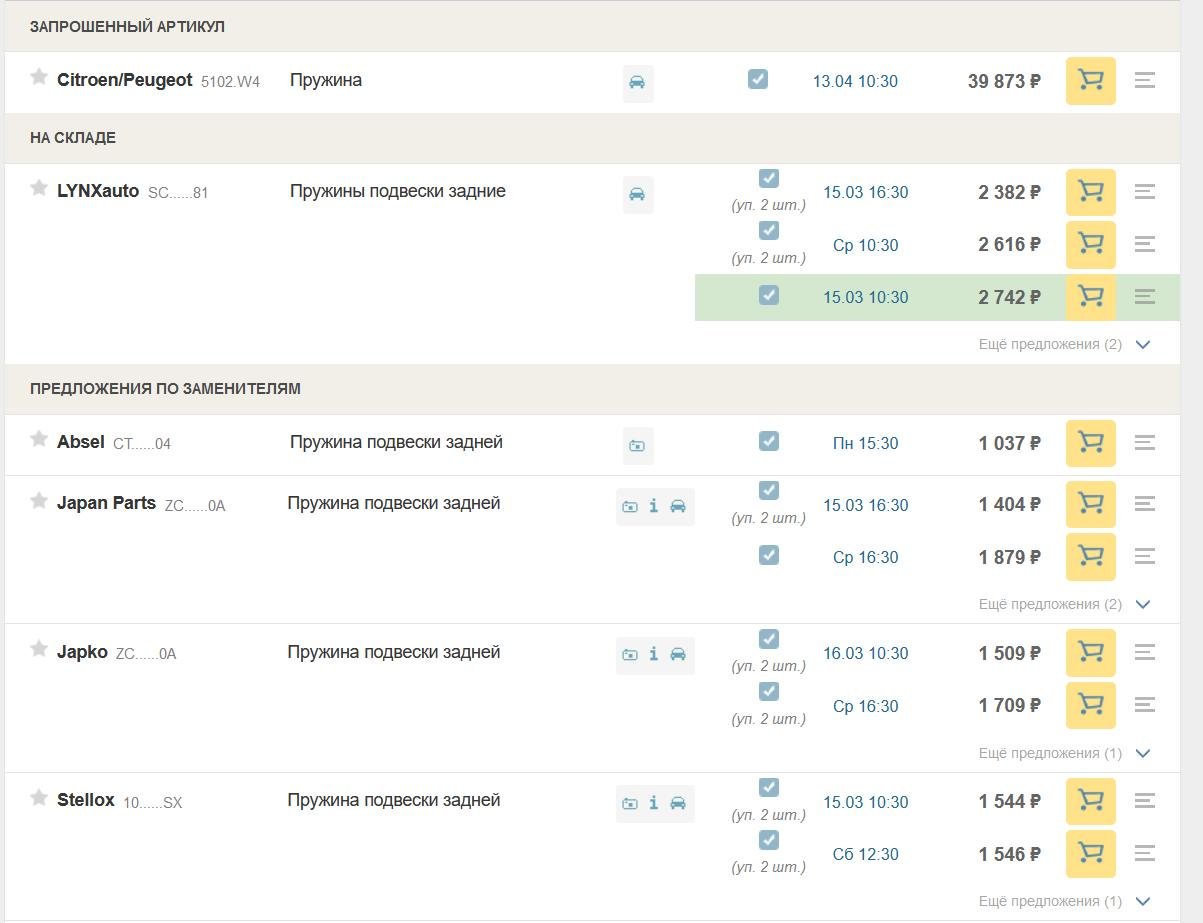This screenshot has height=923, width=1203.
Task: Add LYNXauto 2 382 ₽ offer to cart
Action: [1091, 192]
